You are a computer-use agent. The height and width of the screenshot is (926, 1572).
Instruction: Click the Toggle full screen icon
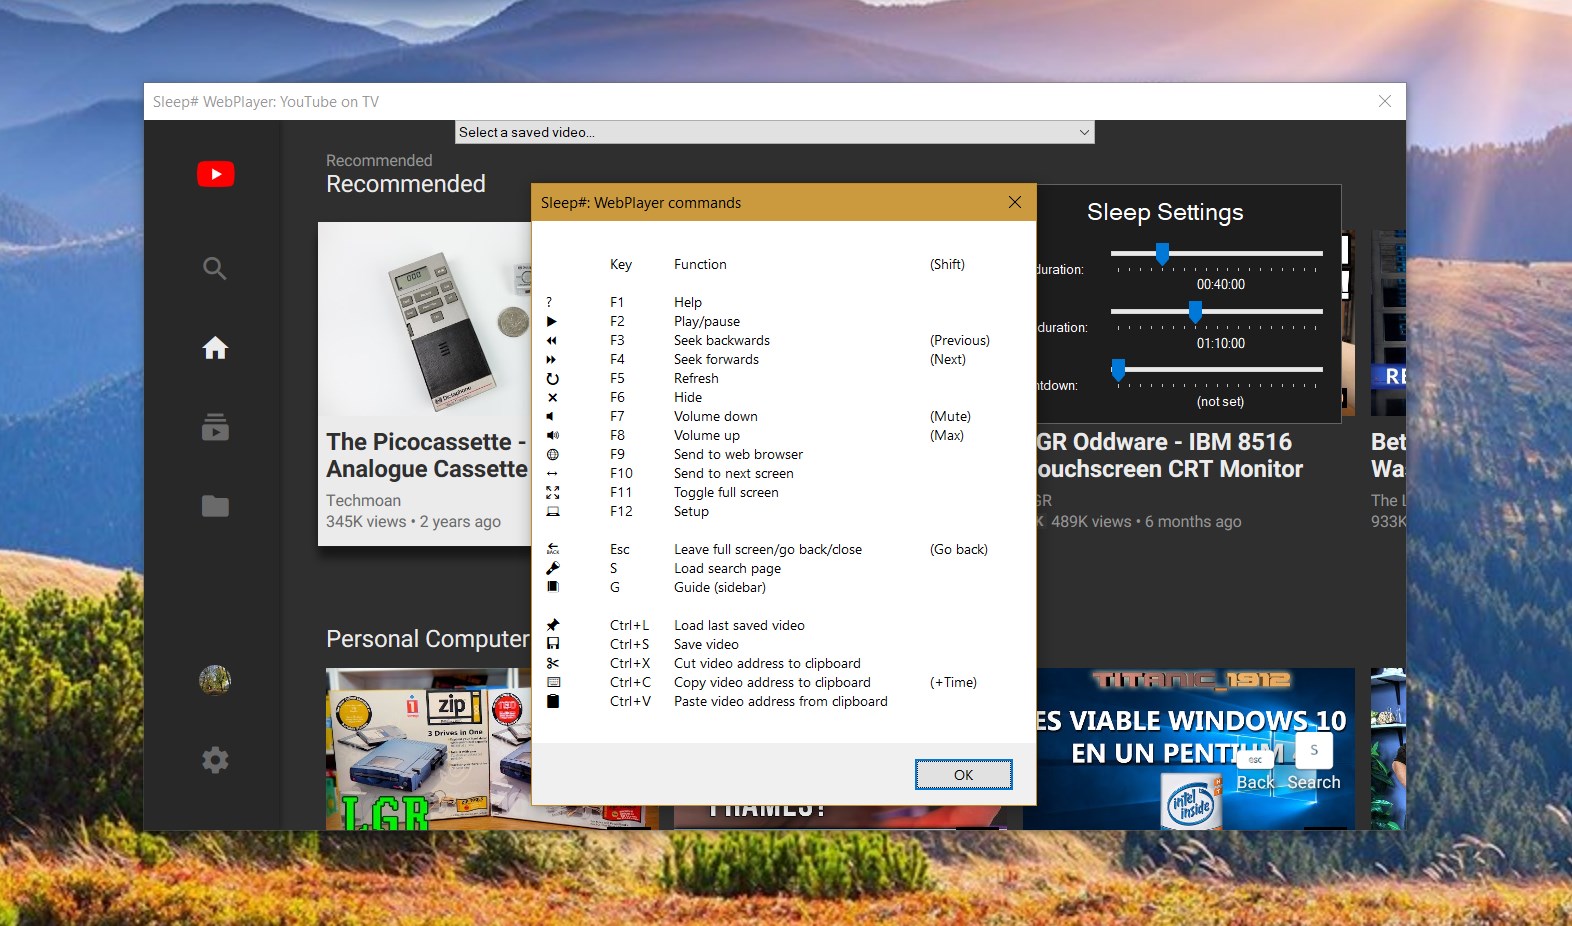coord(552,492)
